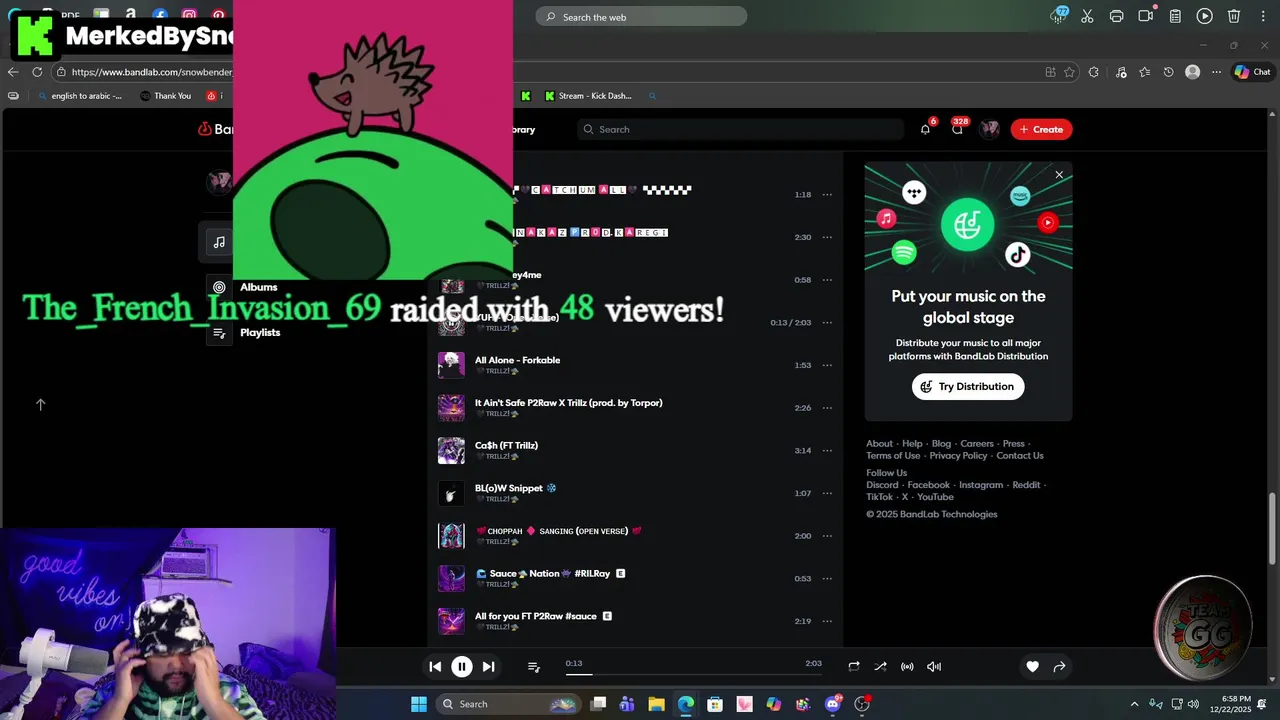
Task: Toggle repeat in the player bar
Action: [x=853, y=666]
